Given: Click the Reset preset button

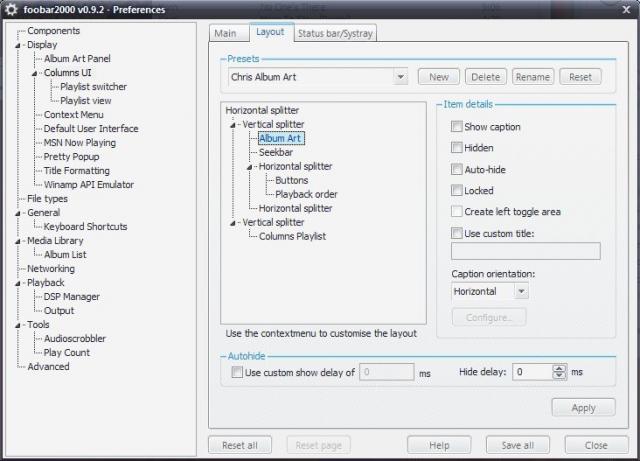Looking at the screenshot, I should (580, 77).
